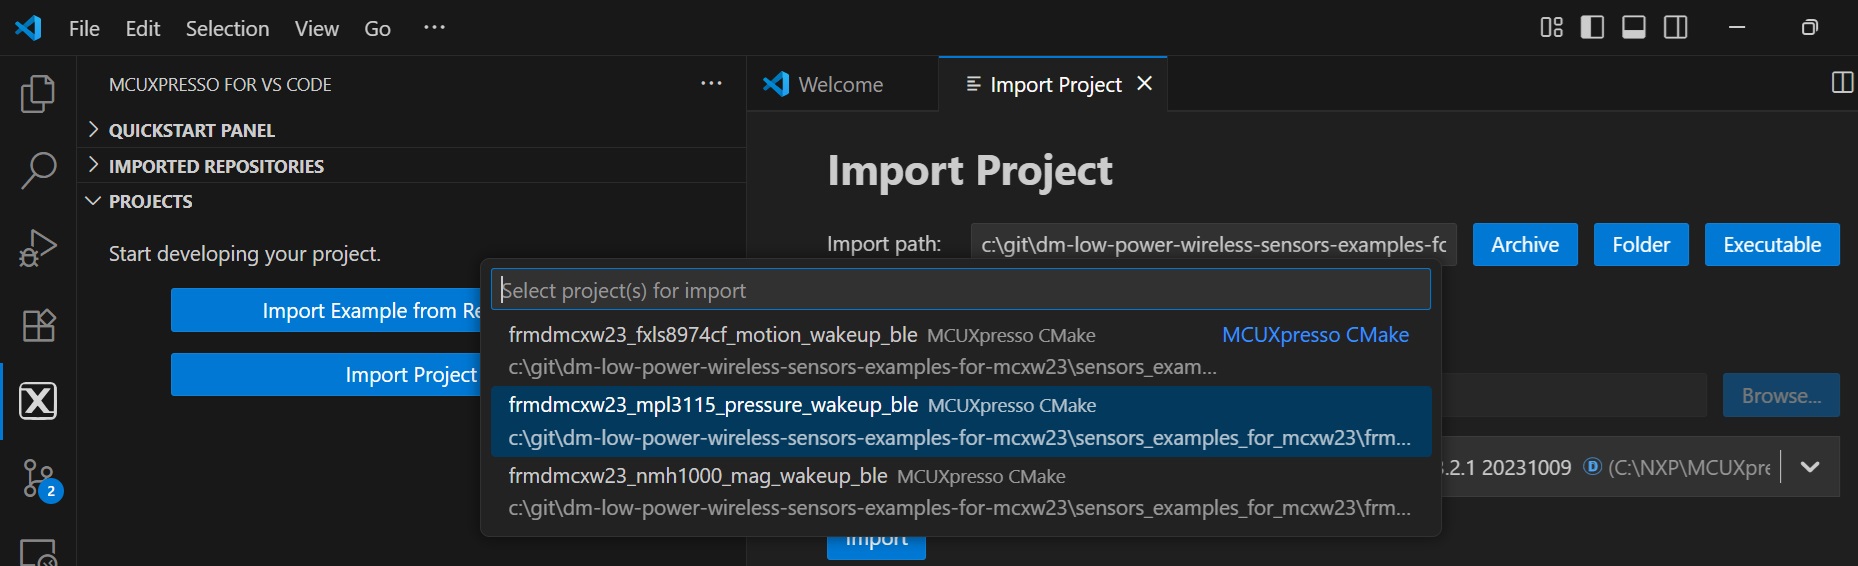This screenshot has width=1858, height=566.
Task: Switch to the Welcome tab
Action: (x=840, y=85)
